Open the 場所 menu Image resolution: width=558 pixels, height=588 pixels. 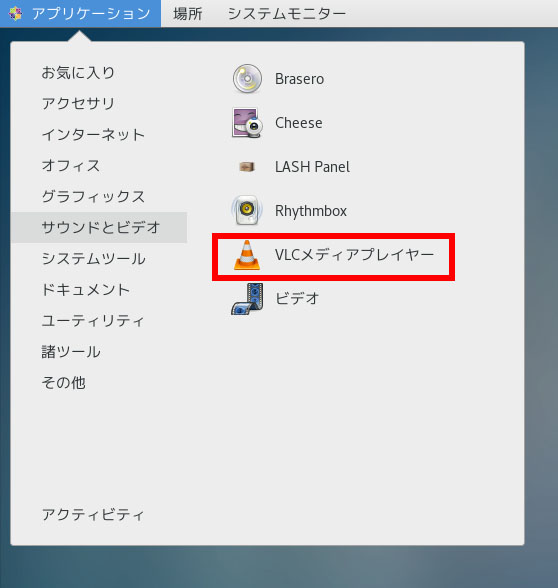tap(188, 14)
